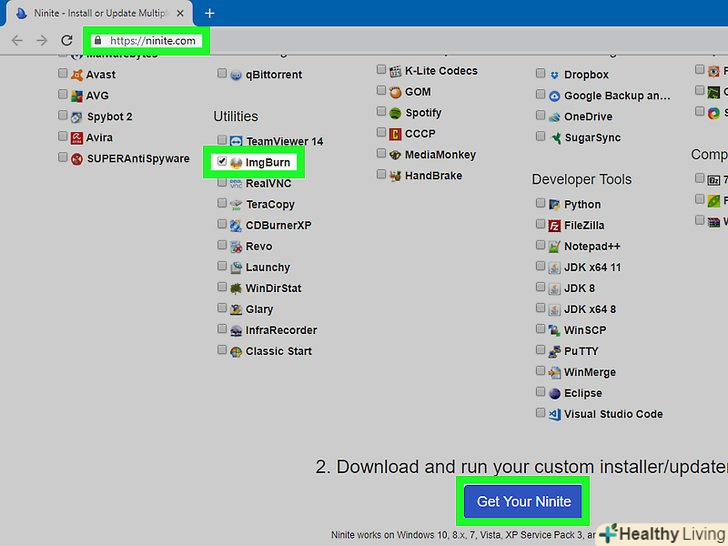Click the Revo uninstaller icon
The height and width of the screenshot is (546, 728).
point(236,247)
